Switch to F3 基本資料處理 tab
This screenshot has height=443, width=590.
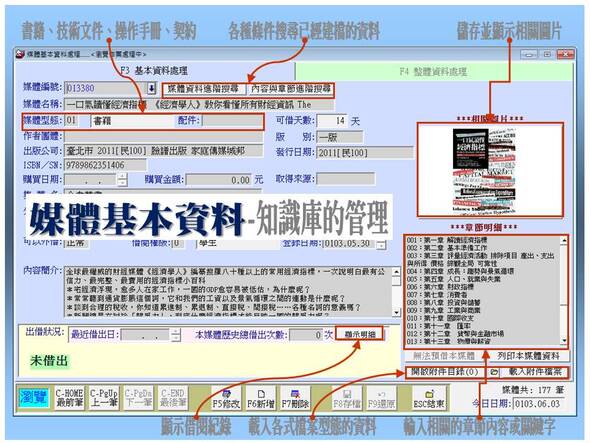point(155,71)
